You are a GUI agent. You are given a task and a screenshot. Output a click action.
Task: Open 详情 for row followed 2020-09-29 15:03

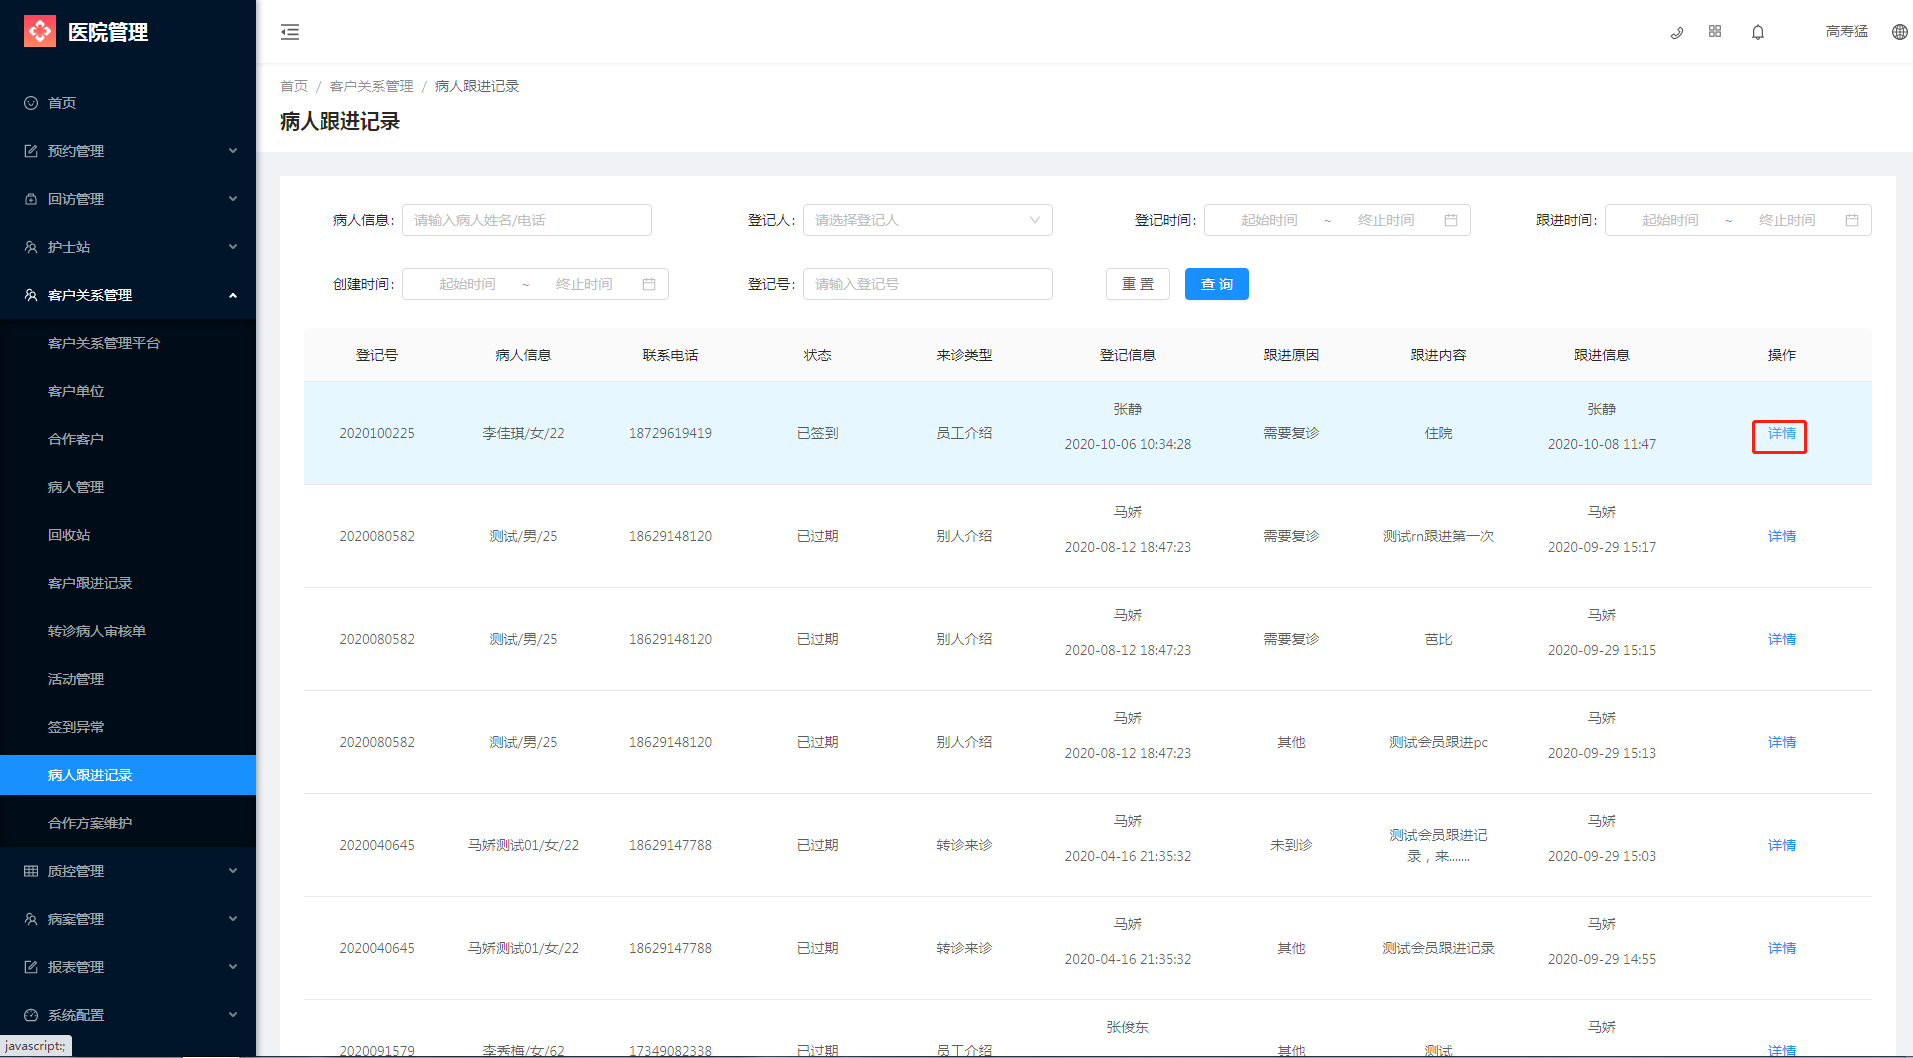point(1781,845)
